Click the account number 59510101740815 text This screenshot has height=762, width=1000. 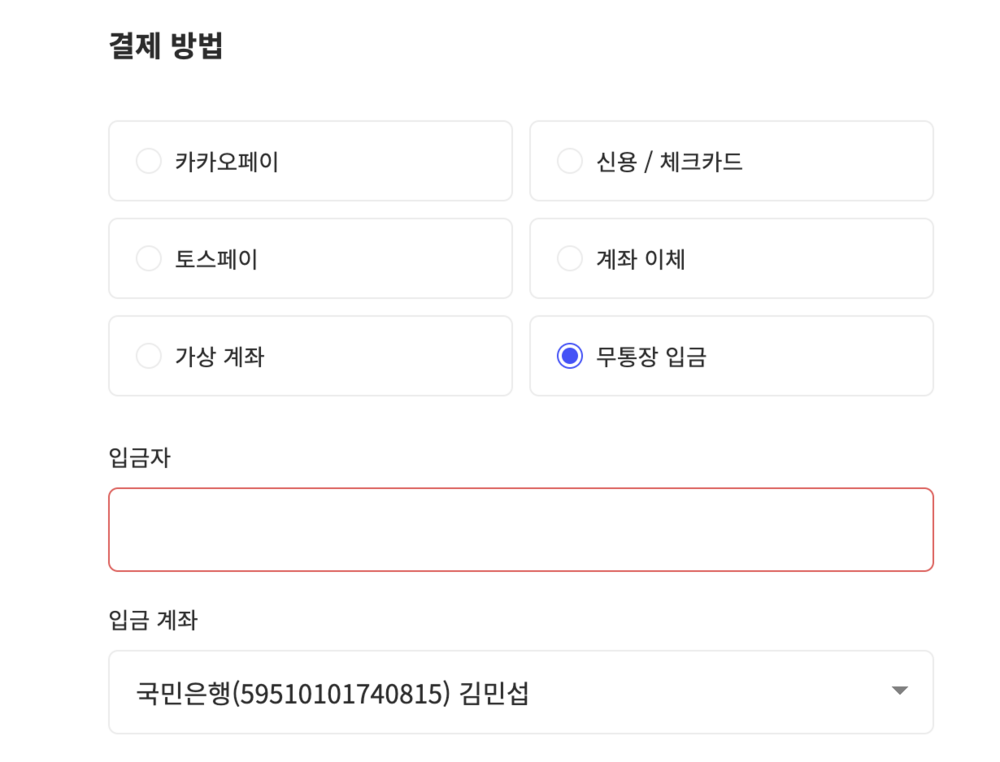[x=342, y=693]
